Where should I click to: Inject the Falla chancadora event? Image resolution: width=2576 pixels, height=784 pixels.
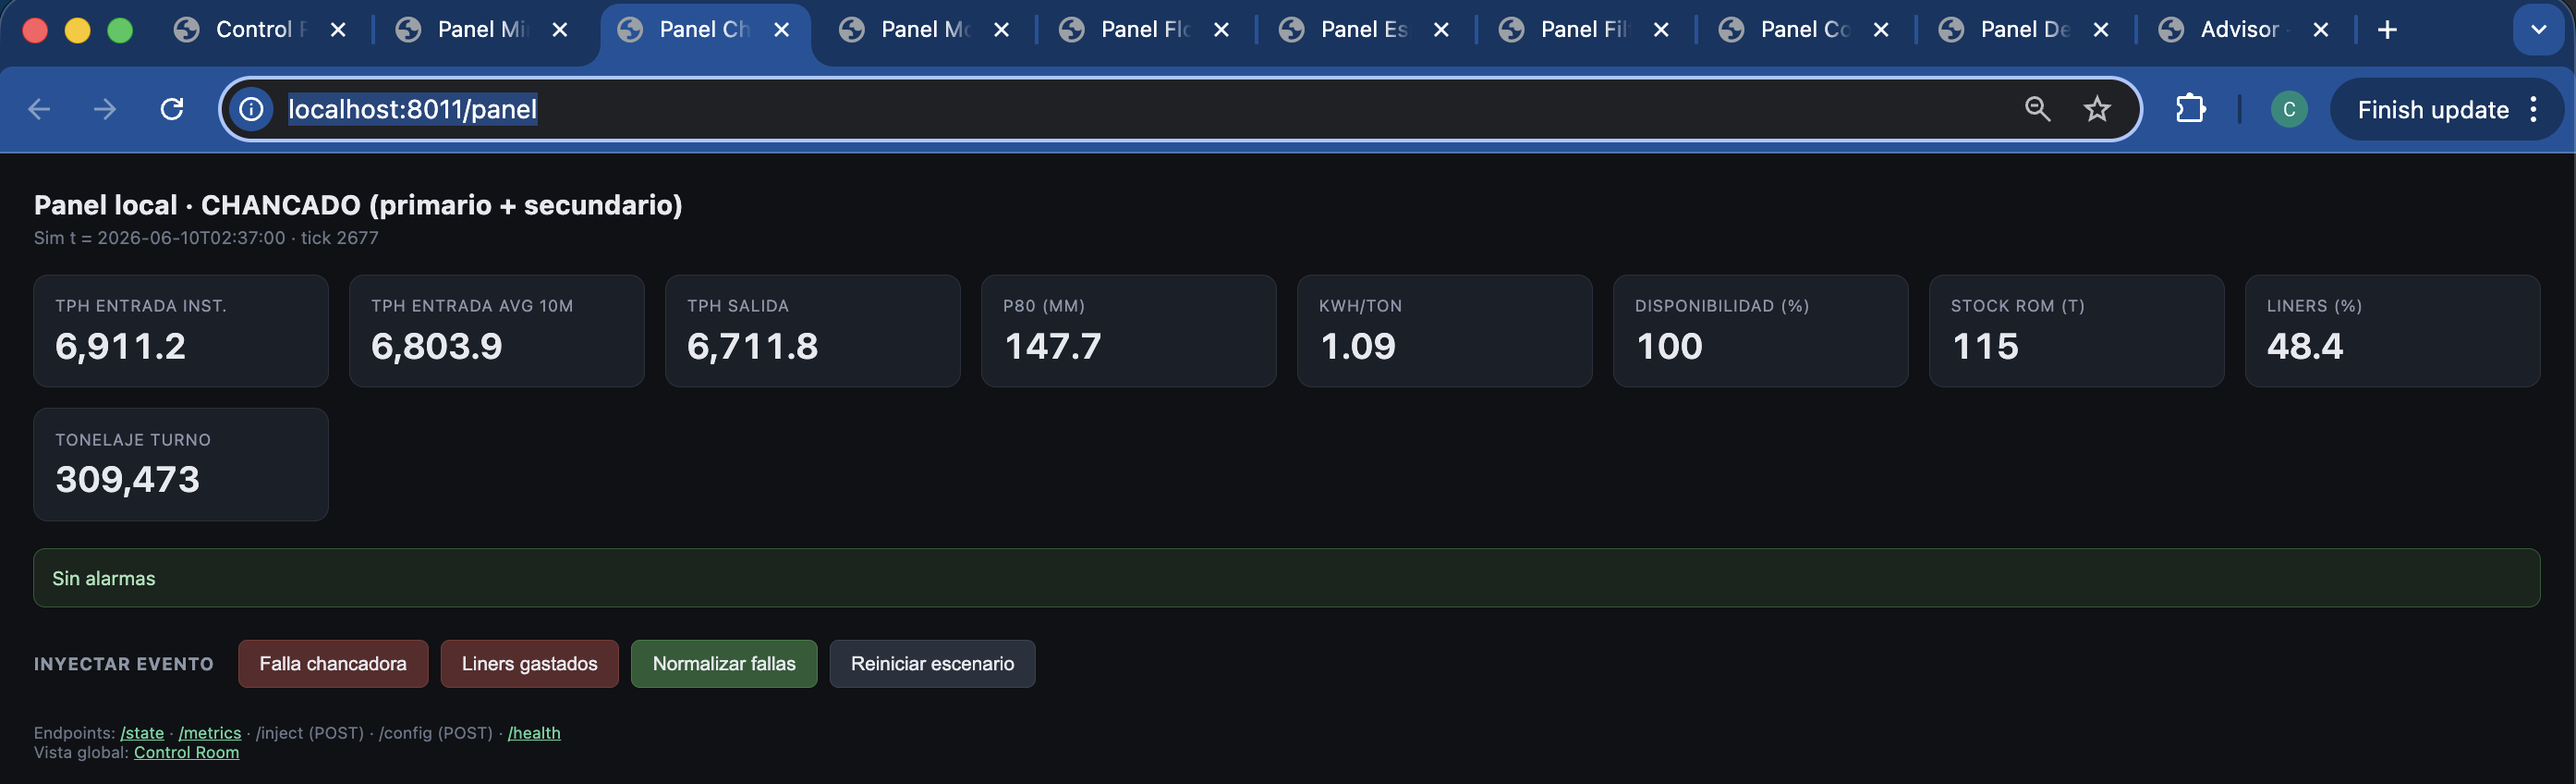coord(333,664)
